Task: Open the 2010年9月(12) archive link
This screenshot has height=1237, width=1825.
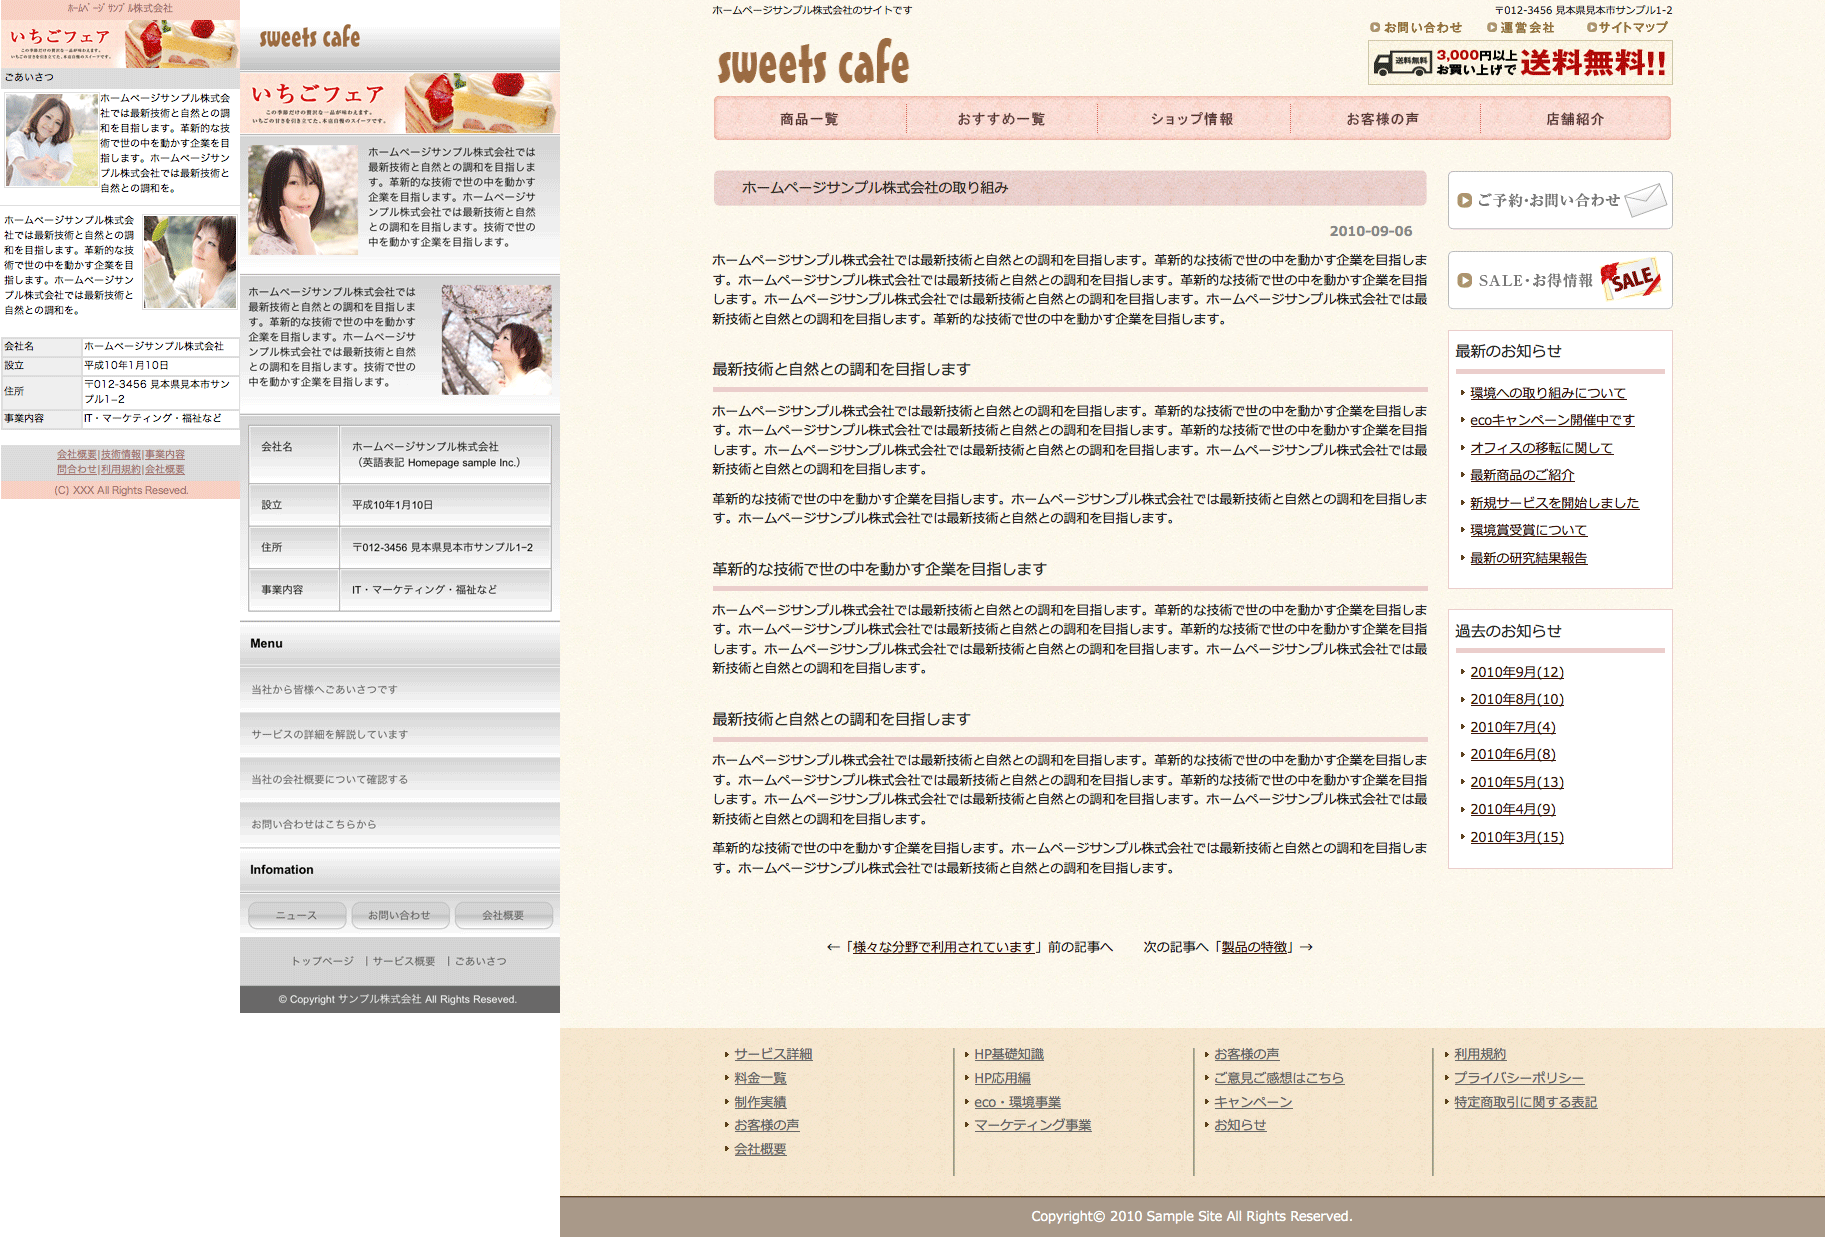Action: [1516, 672]
